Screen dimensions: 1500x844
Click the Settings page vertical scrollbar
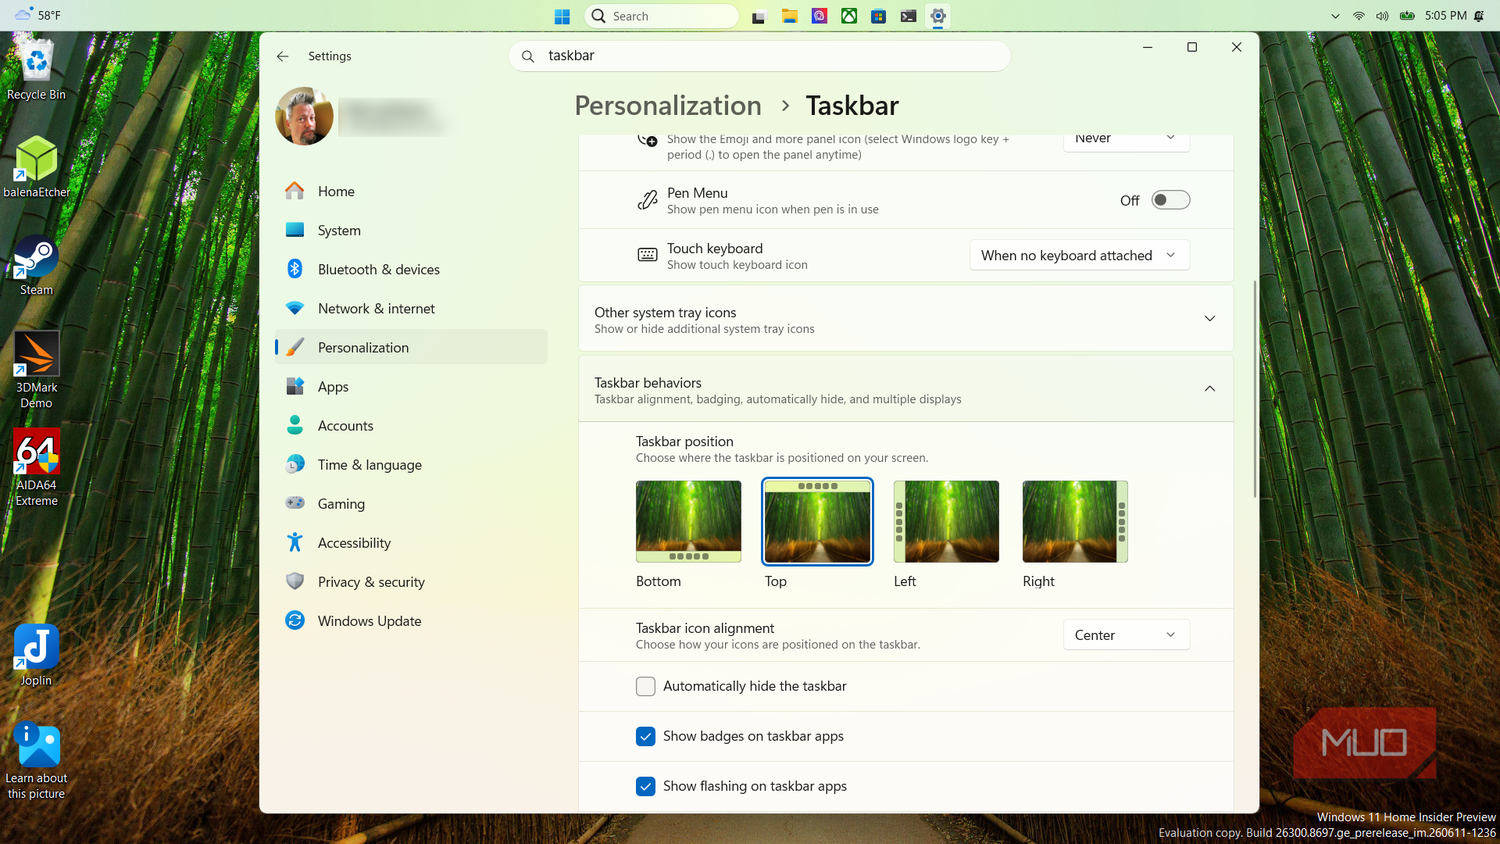(1255, 390)
